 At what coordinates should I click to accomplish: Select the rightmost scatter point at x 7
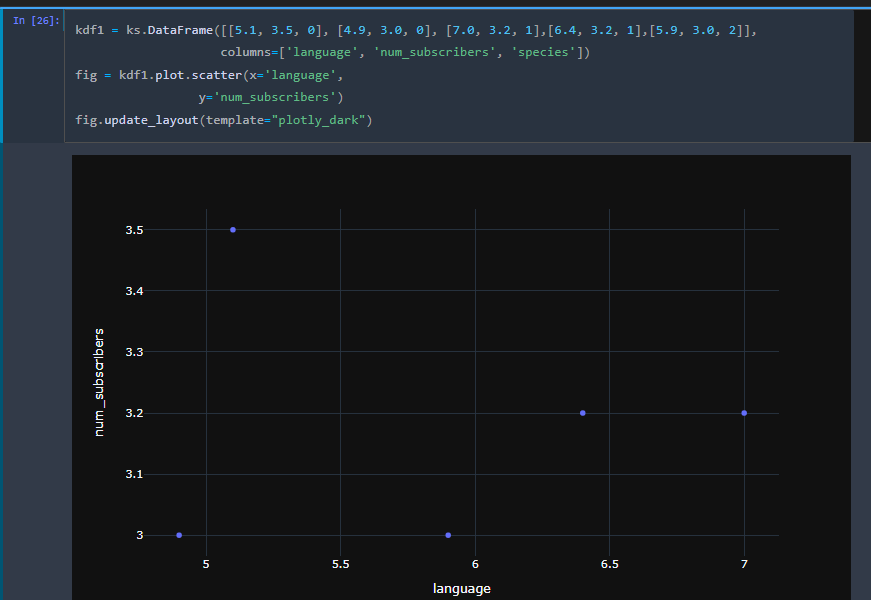click(x=744, y=411)
